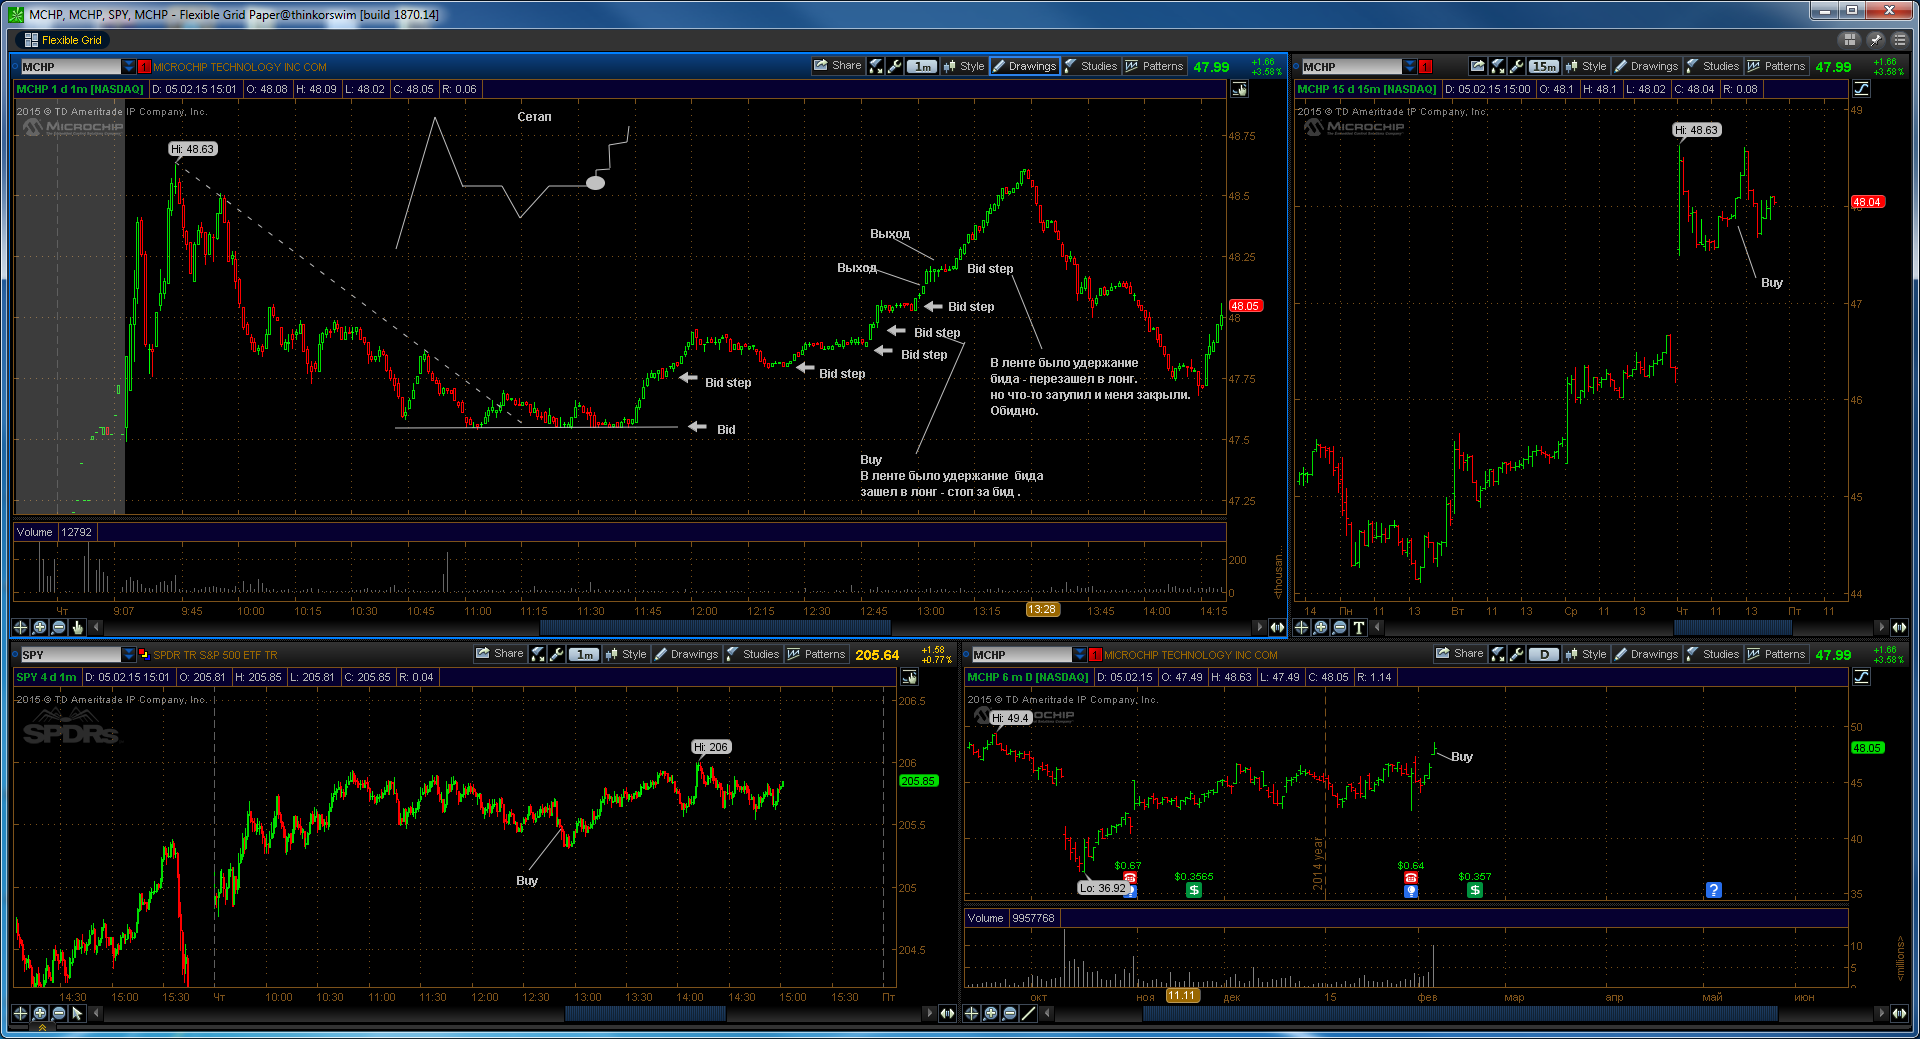Click the Share button in the MCHP 1m chart

838,66
